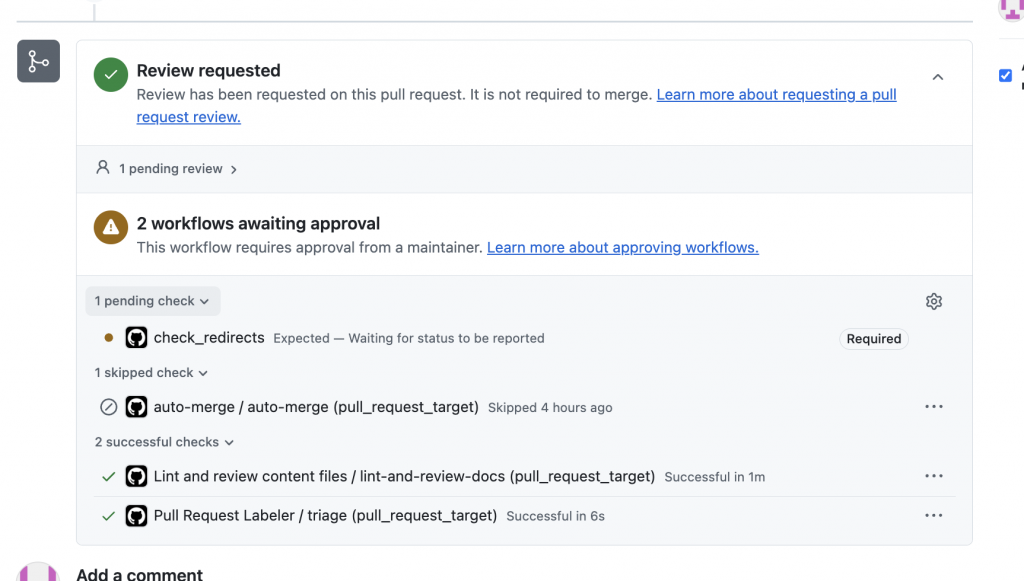
Task: Open options for Pull Request Labeler check
Action: coord(934,516)
